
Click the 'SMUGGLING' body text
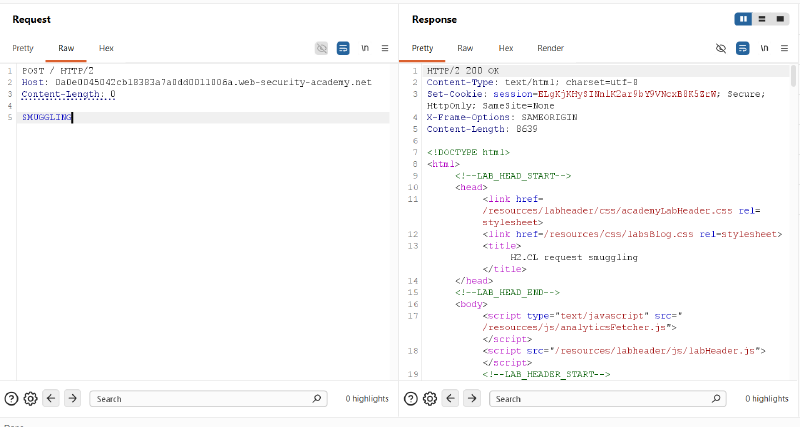point(46,117)
